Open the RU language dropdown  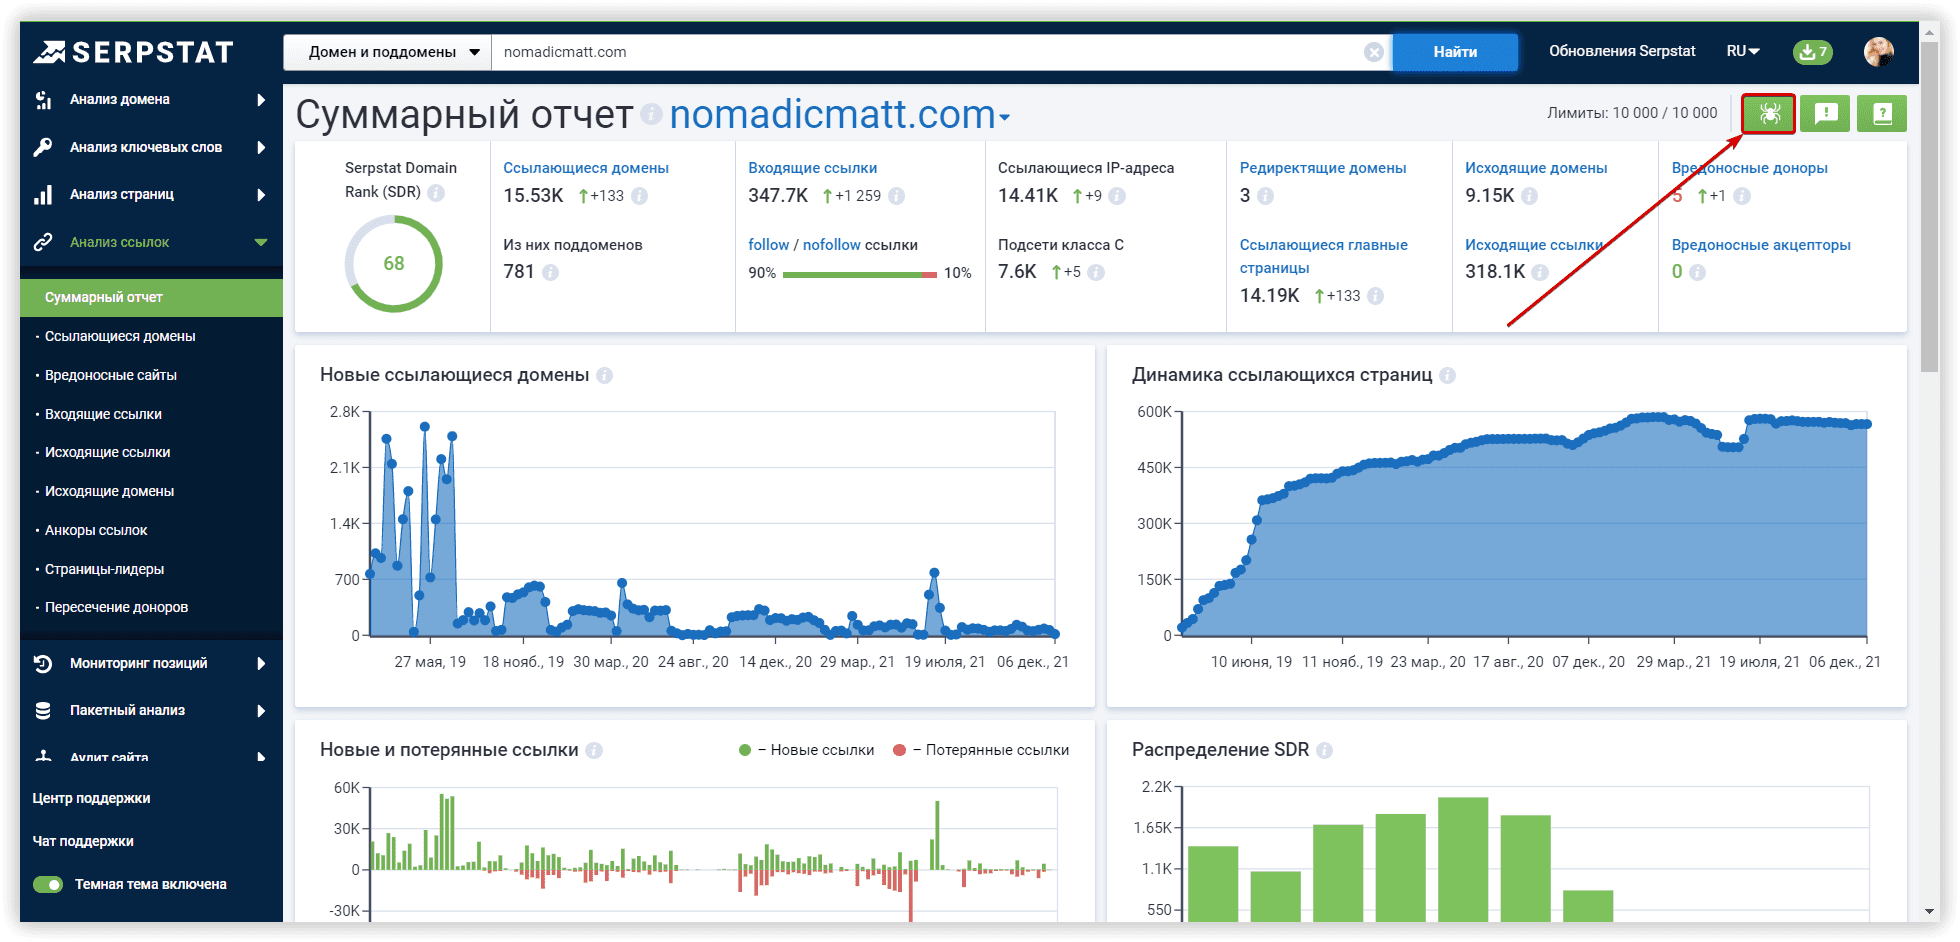(1742, 52)
